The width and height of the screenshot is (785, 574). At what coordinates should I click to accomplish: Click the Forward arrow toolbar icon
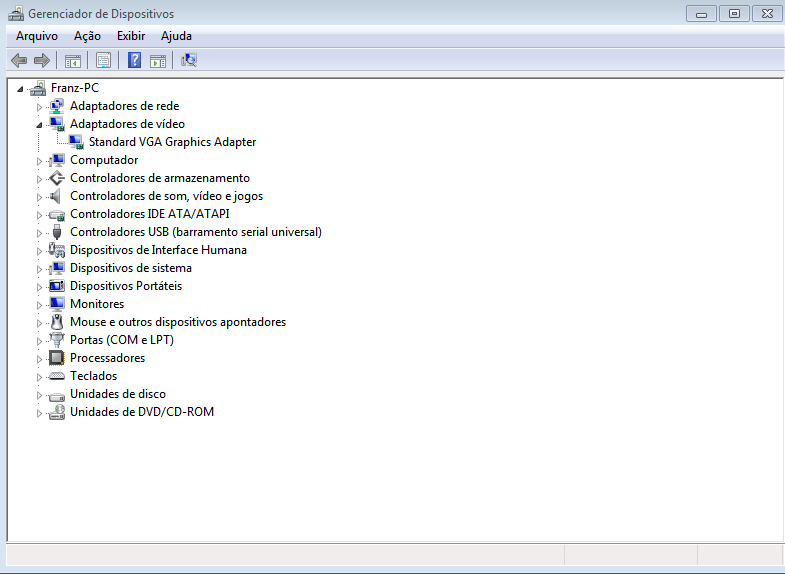point(42,61)
